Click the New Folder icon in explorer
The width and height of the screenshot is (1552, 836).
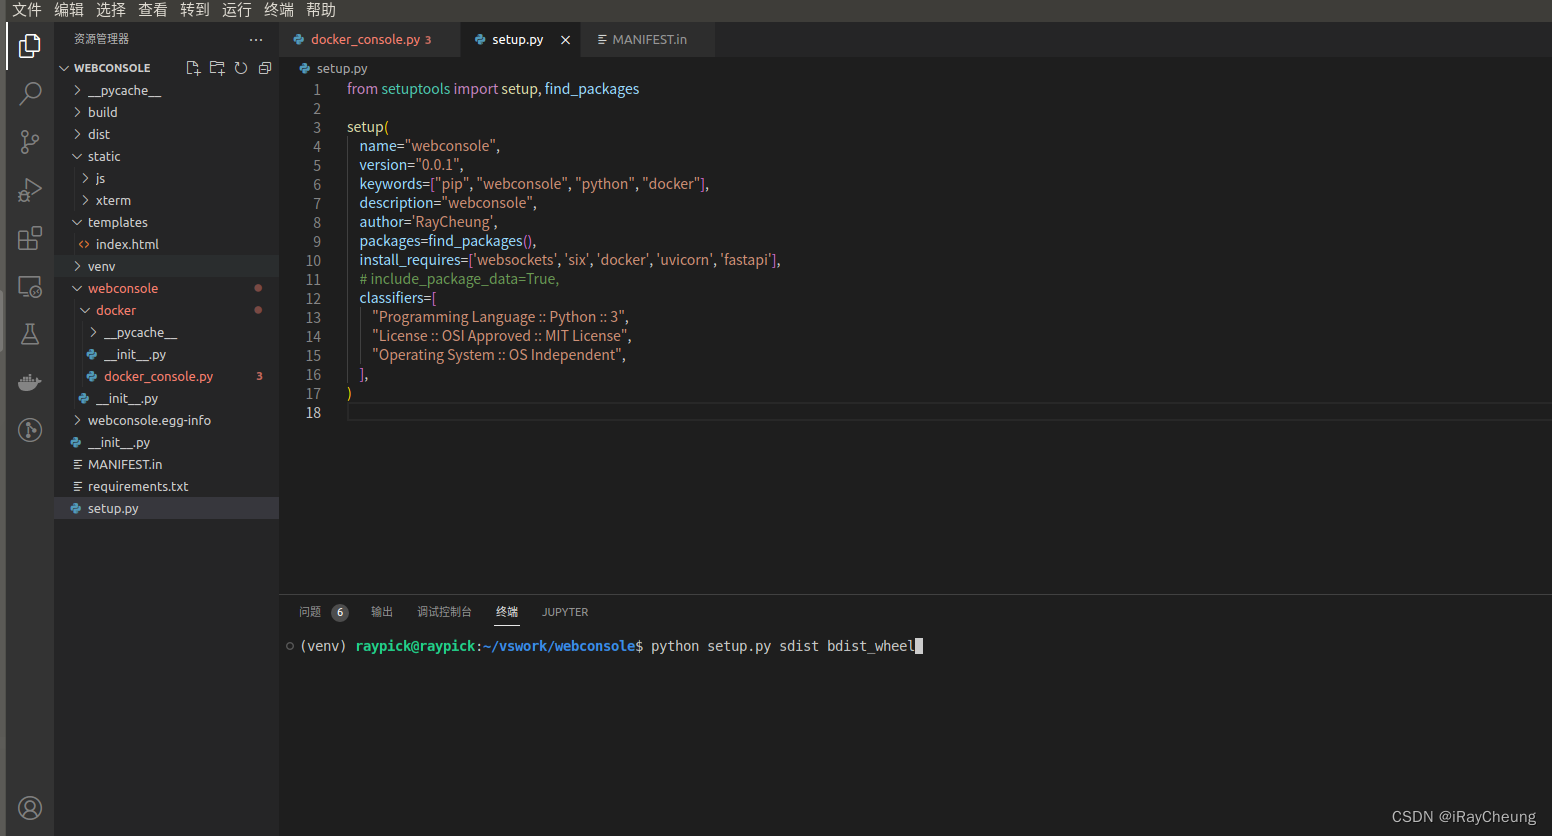coord(217,68)
